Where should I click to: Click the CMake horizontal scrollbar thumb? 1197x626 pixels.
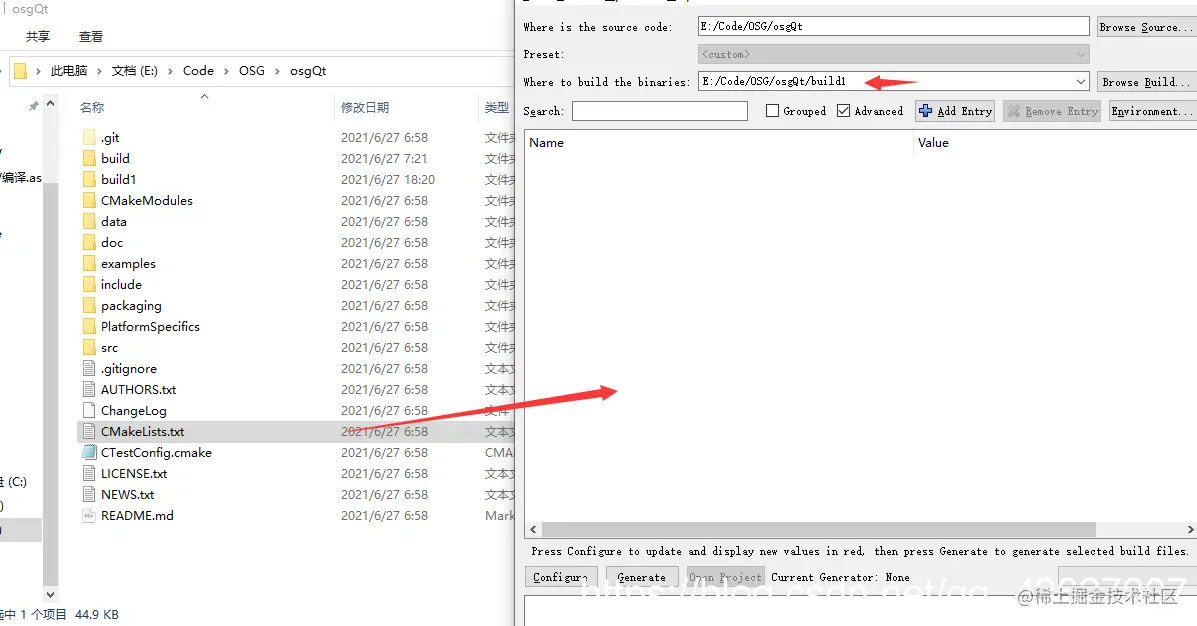point(819,529)
